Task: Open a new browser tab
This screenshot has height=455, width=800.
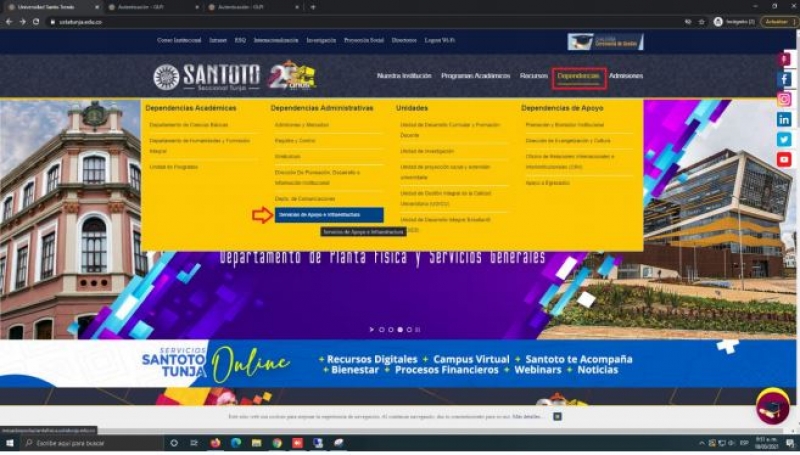Action: [313, 7]
